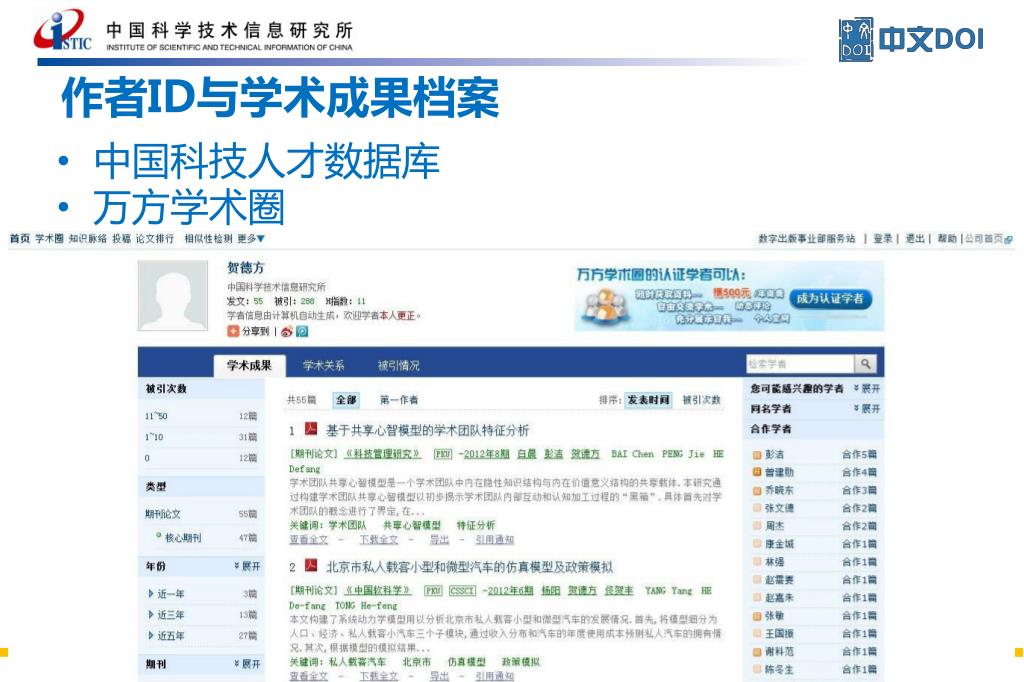Click the 成为认证学者 button
The width and height of the screenshot is (1024, 682).
(830, 299)
